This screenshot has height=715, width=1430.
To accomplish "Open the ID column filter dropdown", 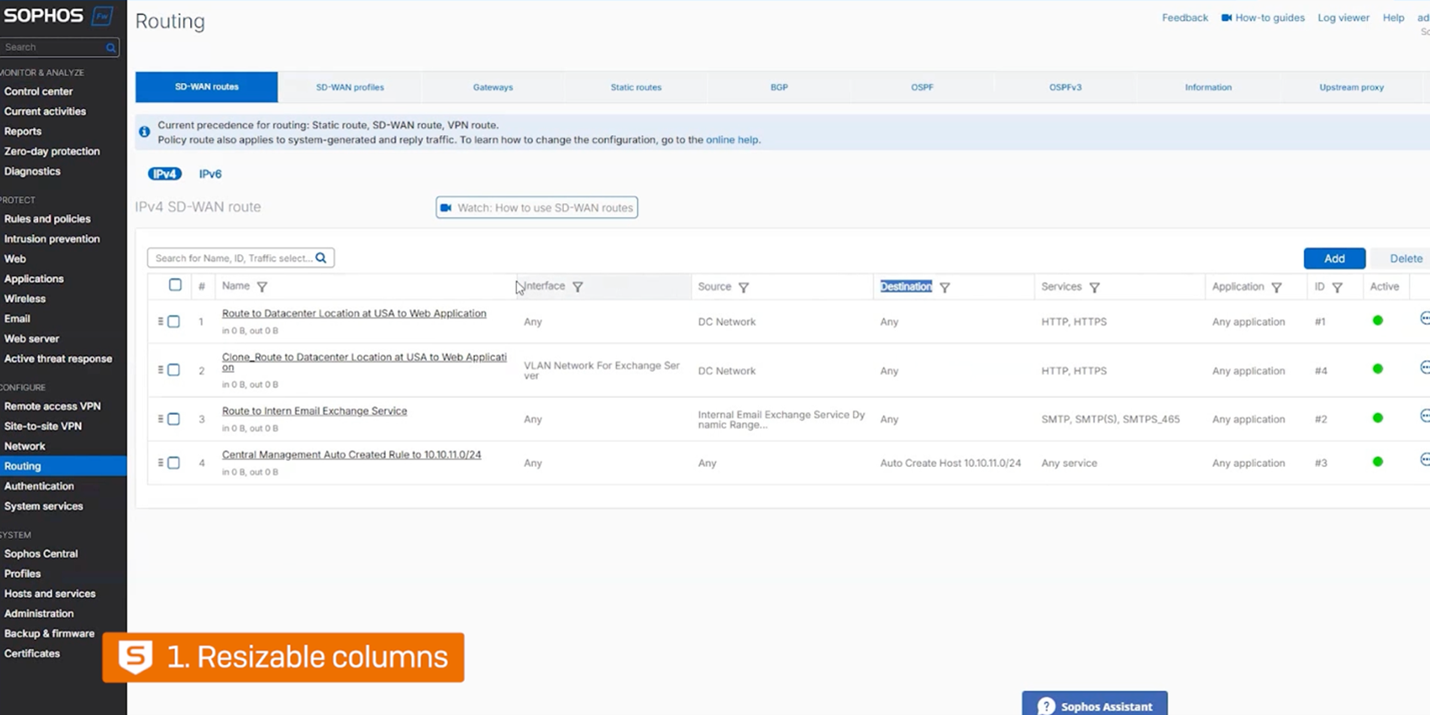I will coord(1337,287).
